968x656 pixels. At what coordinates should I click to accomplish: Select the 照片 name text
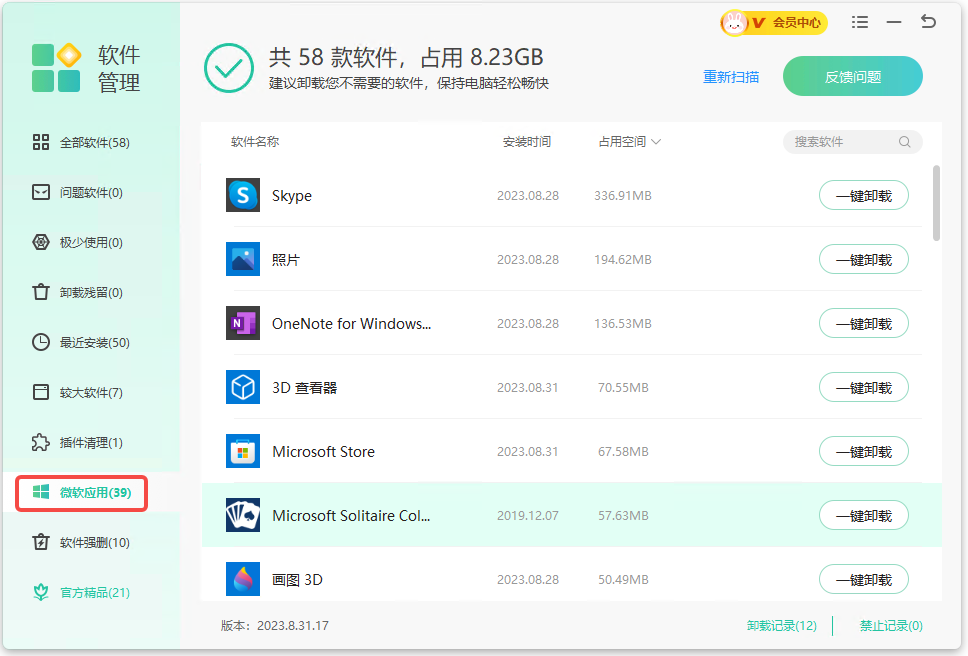[286, 260]
